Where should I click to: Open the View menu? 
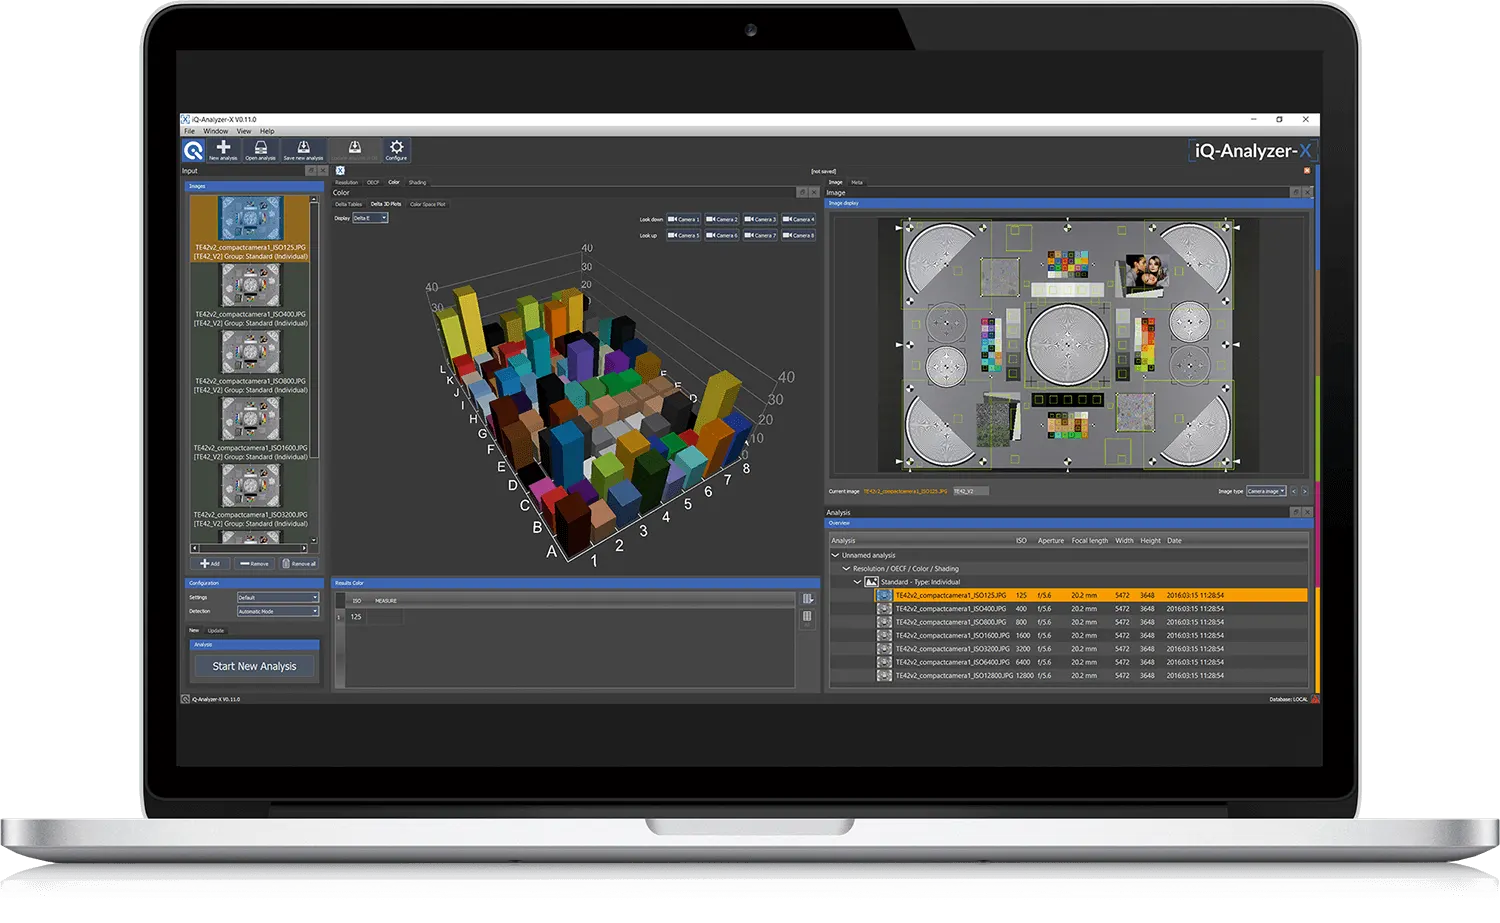(244, 131)
